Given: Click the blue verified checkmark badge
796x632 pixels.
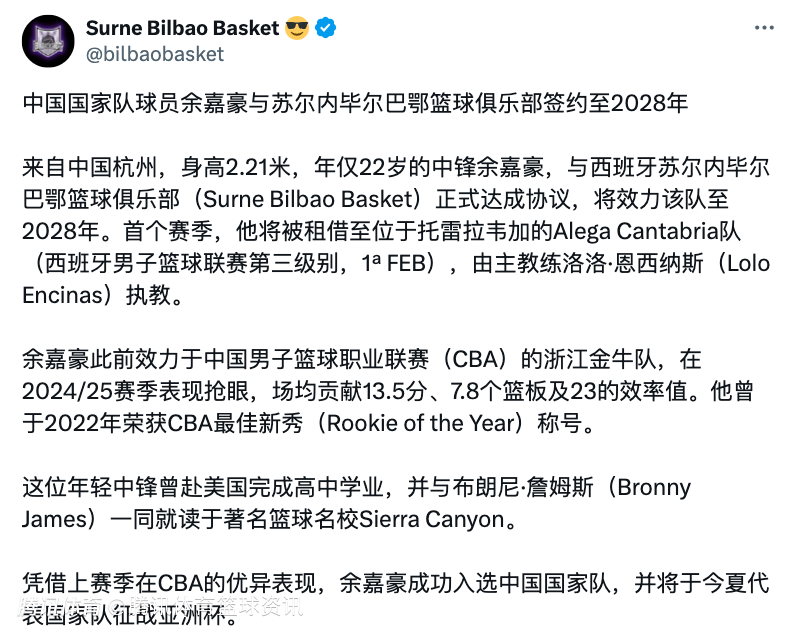Looking at the screenshot, I should (326, 28).
